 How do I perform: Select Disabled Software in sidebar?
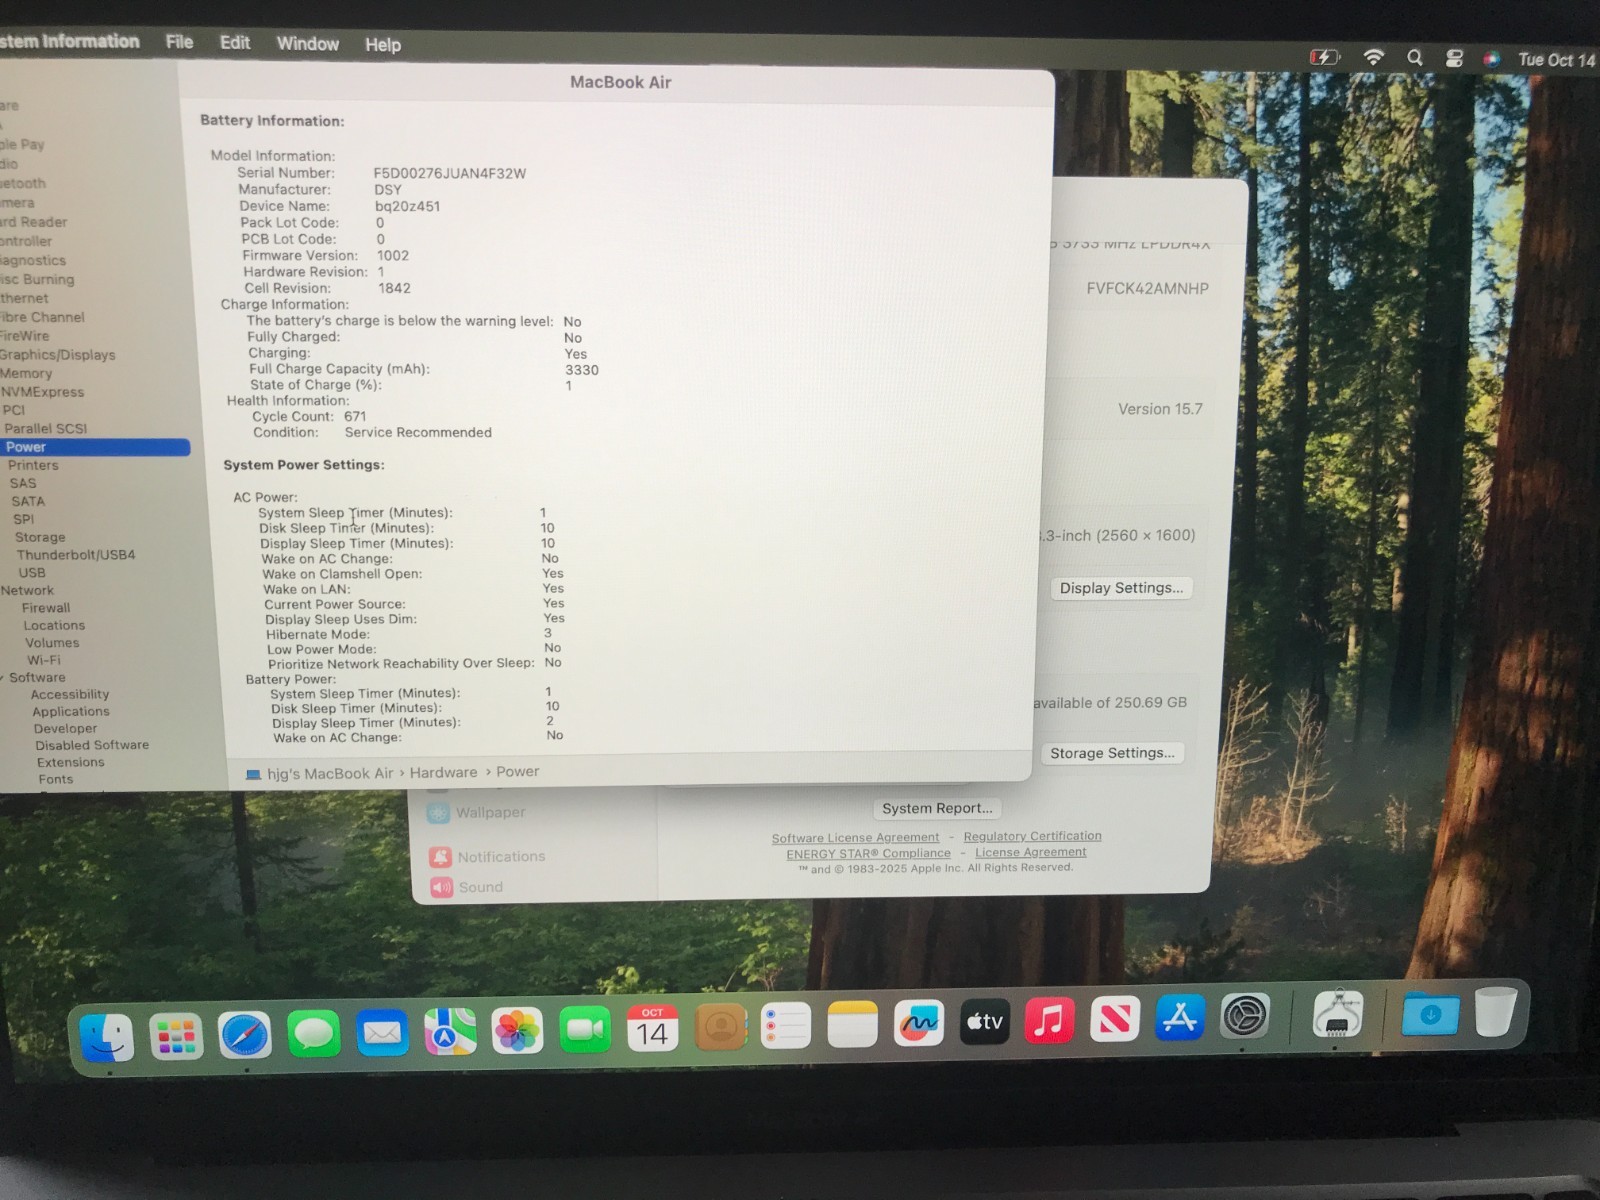(92, 745)
